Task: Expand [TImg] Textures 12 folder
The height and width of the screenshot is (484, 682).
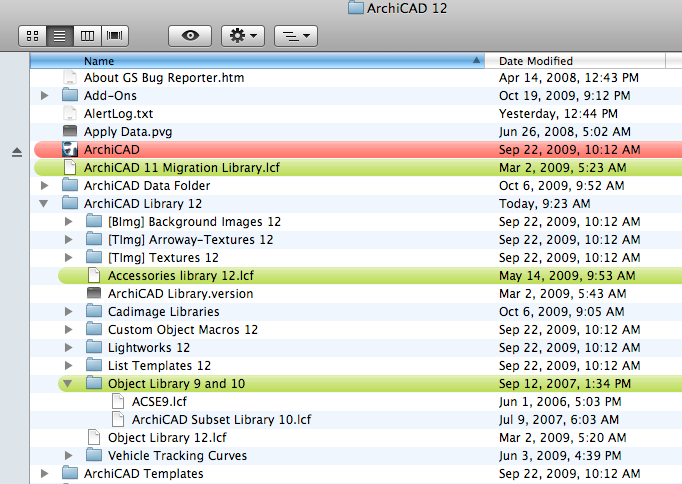Action: (x=68, y=257)
